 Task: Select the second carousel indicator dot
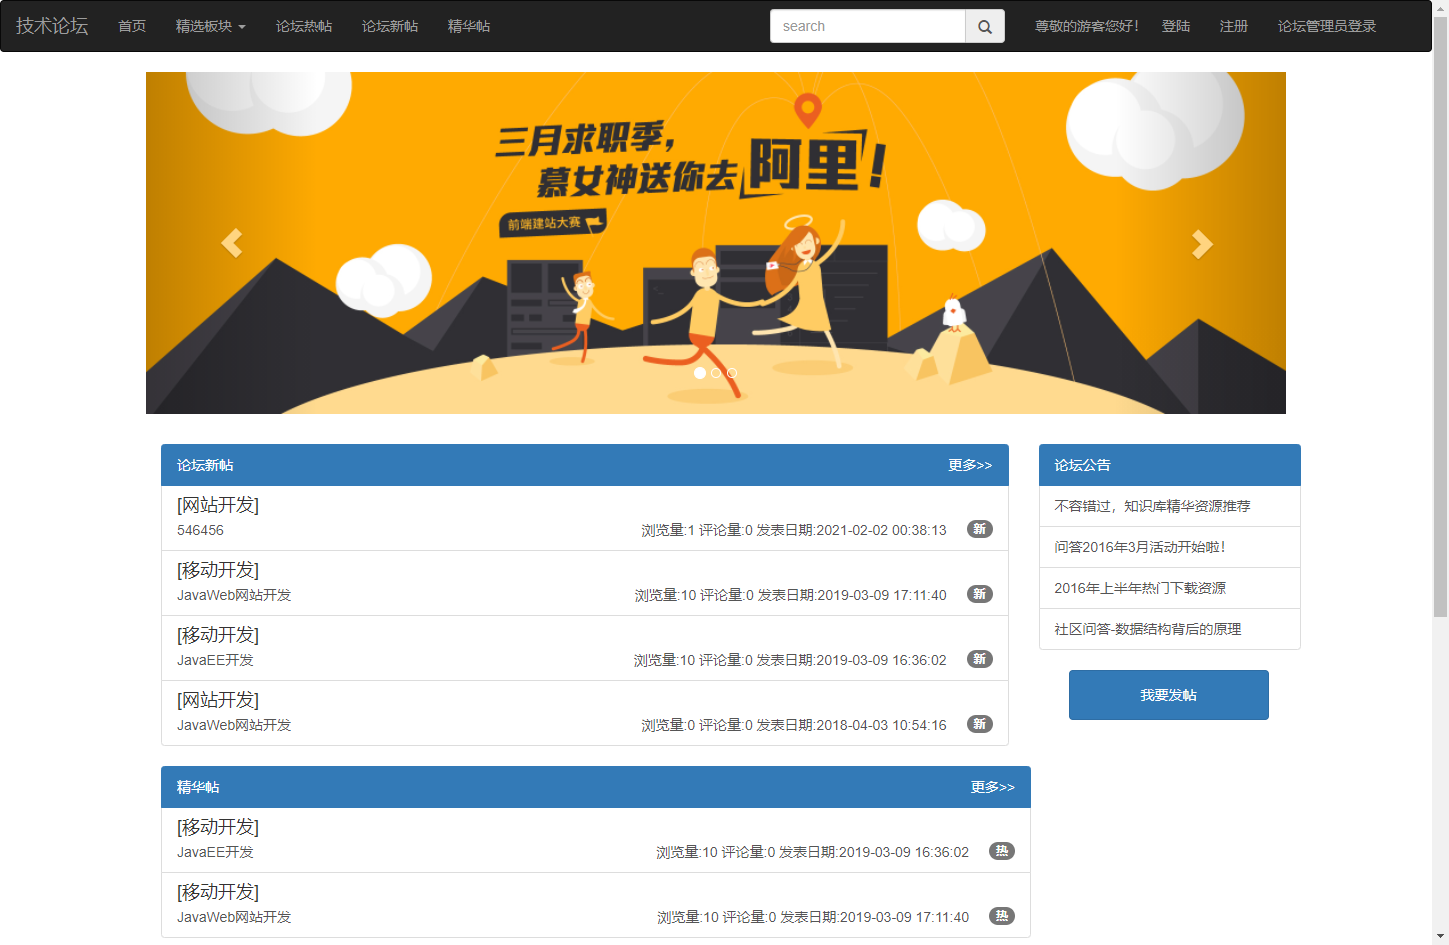(715, 372)
